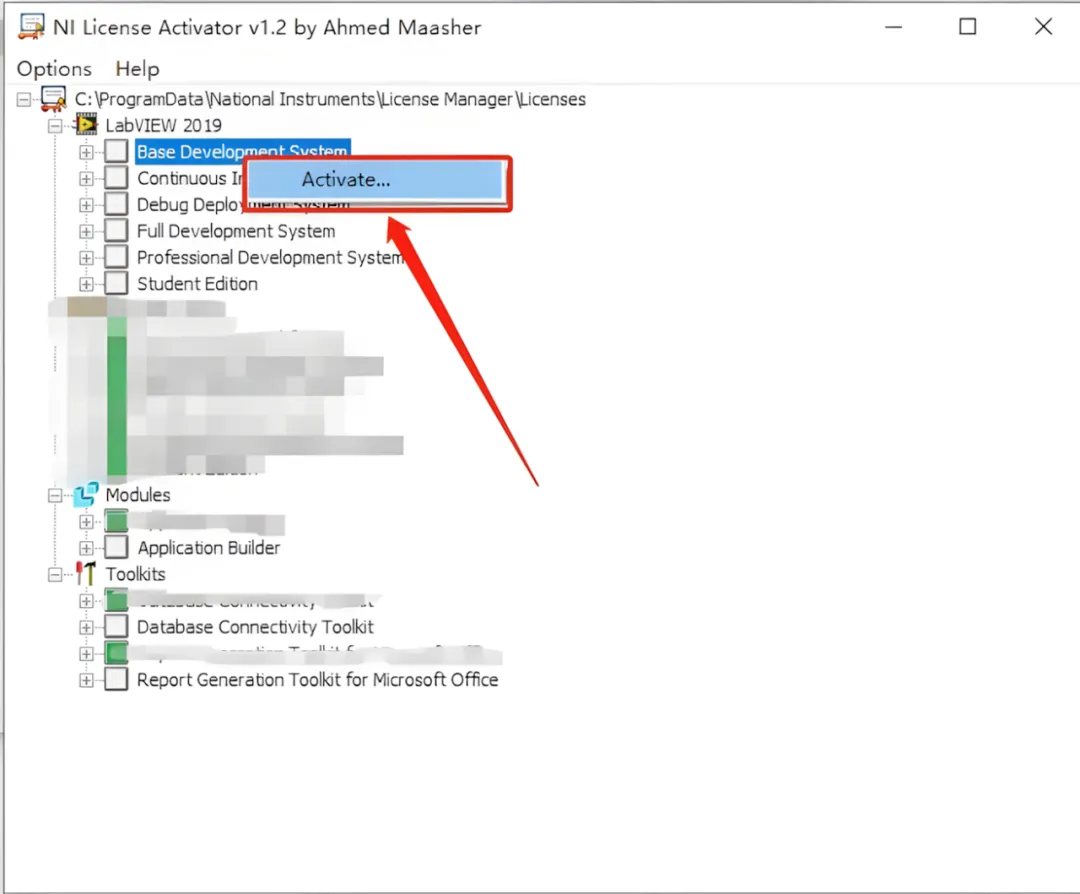Image resolution: width=1080 pixels, height=894 pixels.
Task: Select the LabVIEW 2019 label
Action: click(163, 125)
